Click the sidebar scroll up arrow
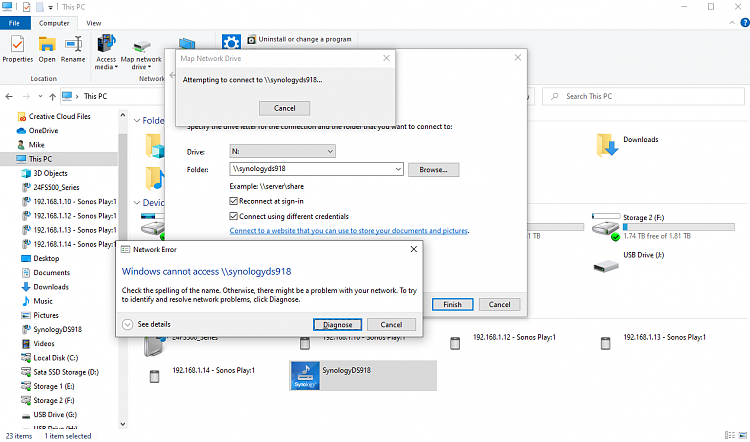The image size is (750, 442). click(x=122, y=115)
